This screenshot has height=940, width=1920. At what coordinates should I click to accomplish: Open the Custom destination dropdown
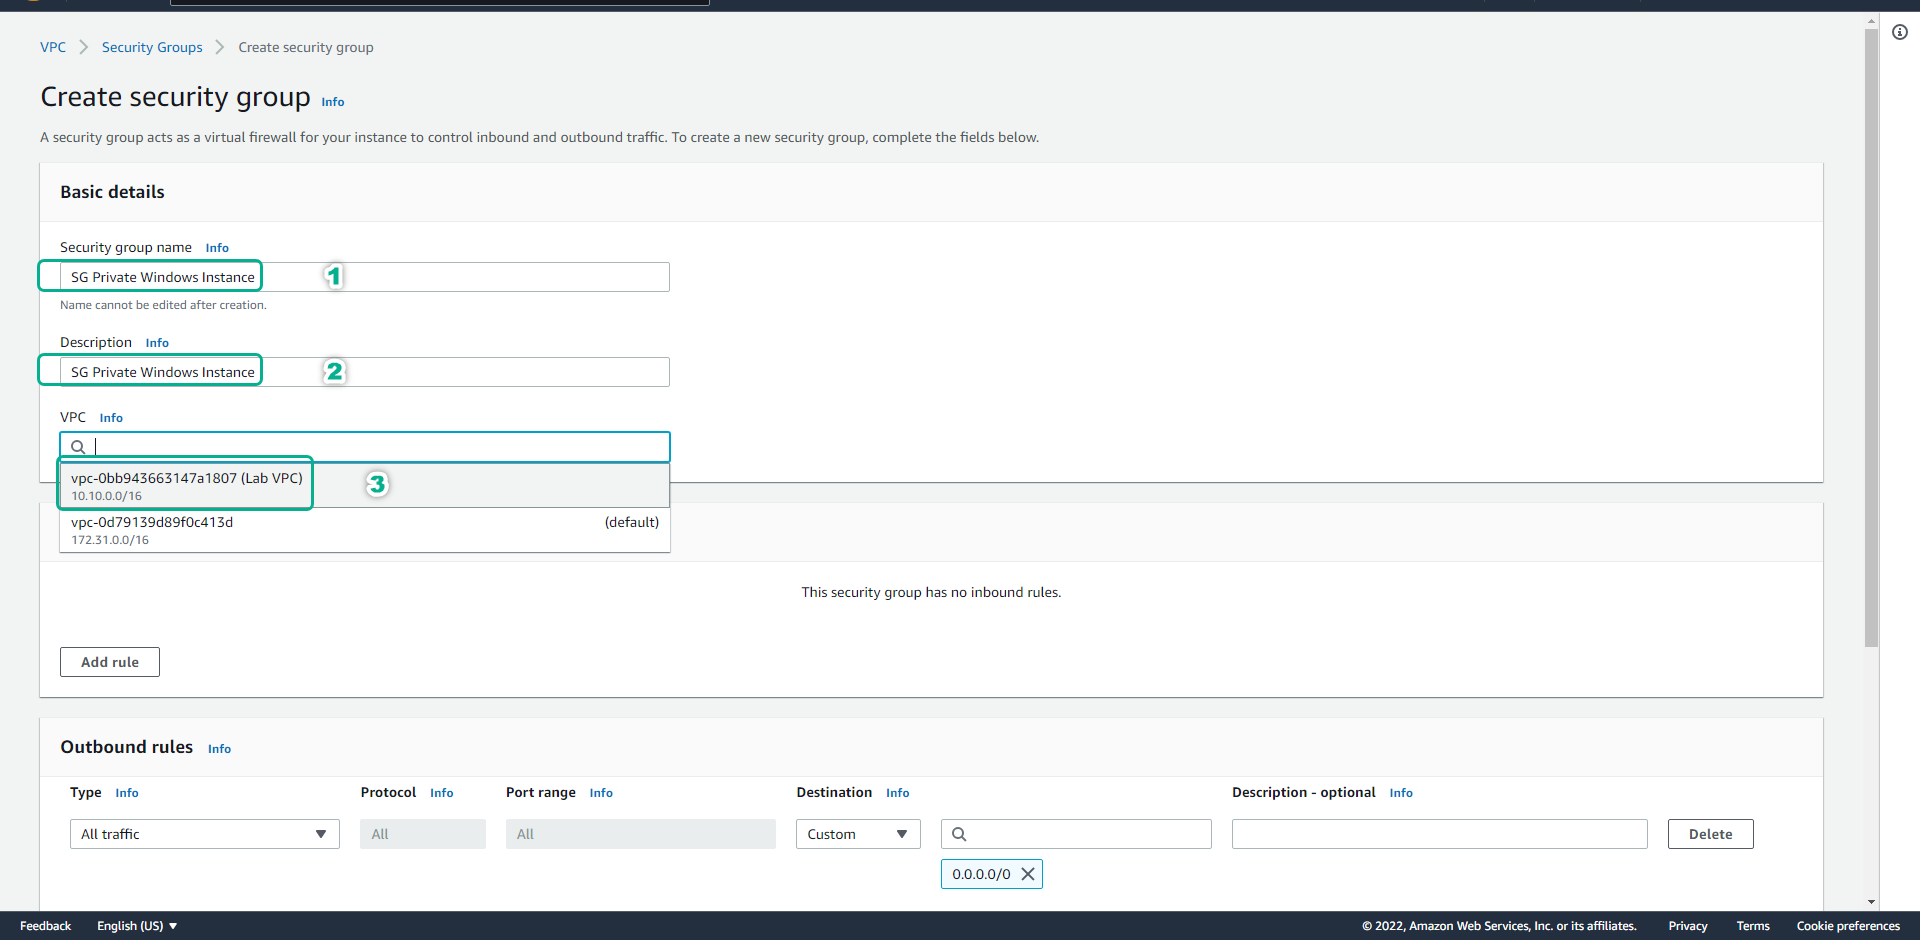click(x=857, y=834)
